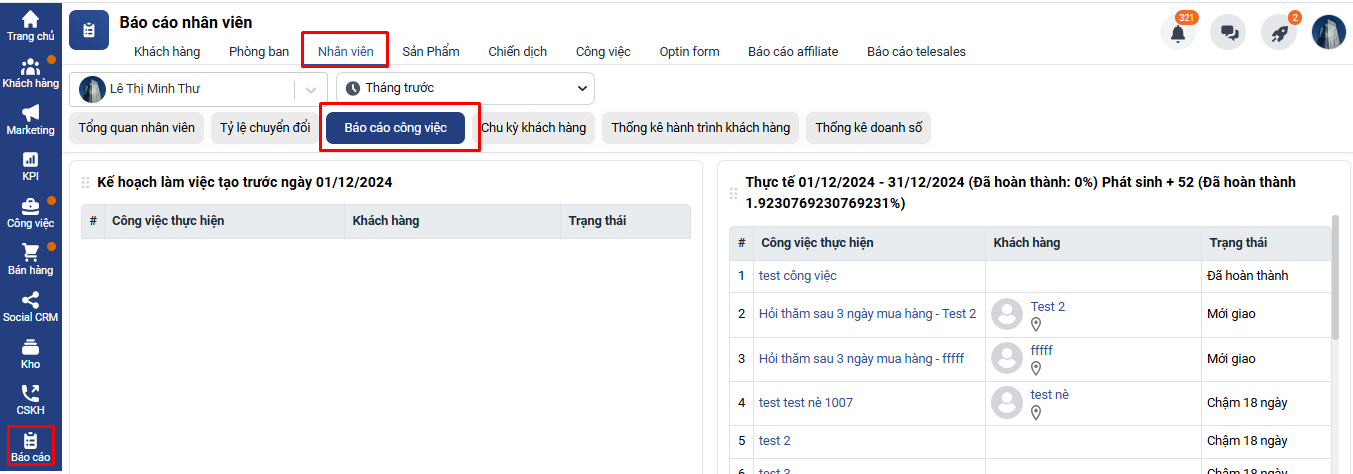
Task: Click the task table vertical scrollbar
Action: click(x=1335, y=280)
